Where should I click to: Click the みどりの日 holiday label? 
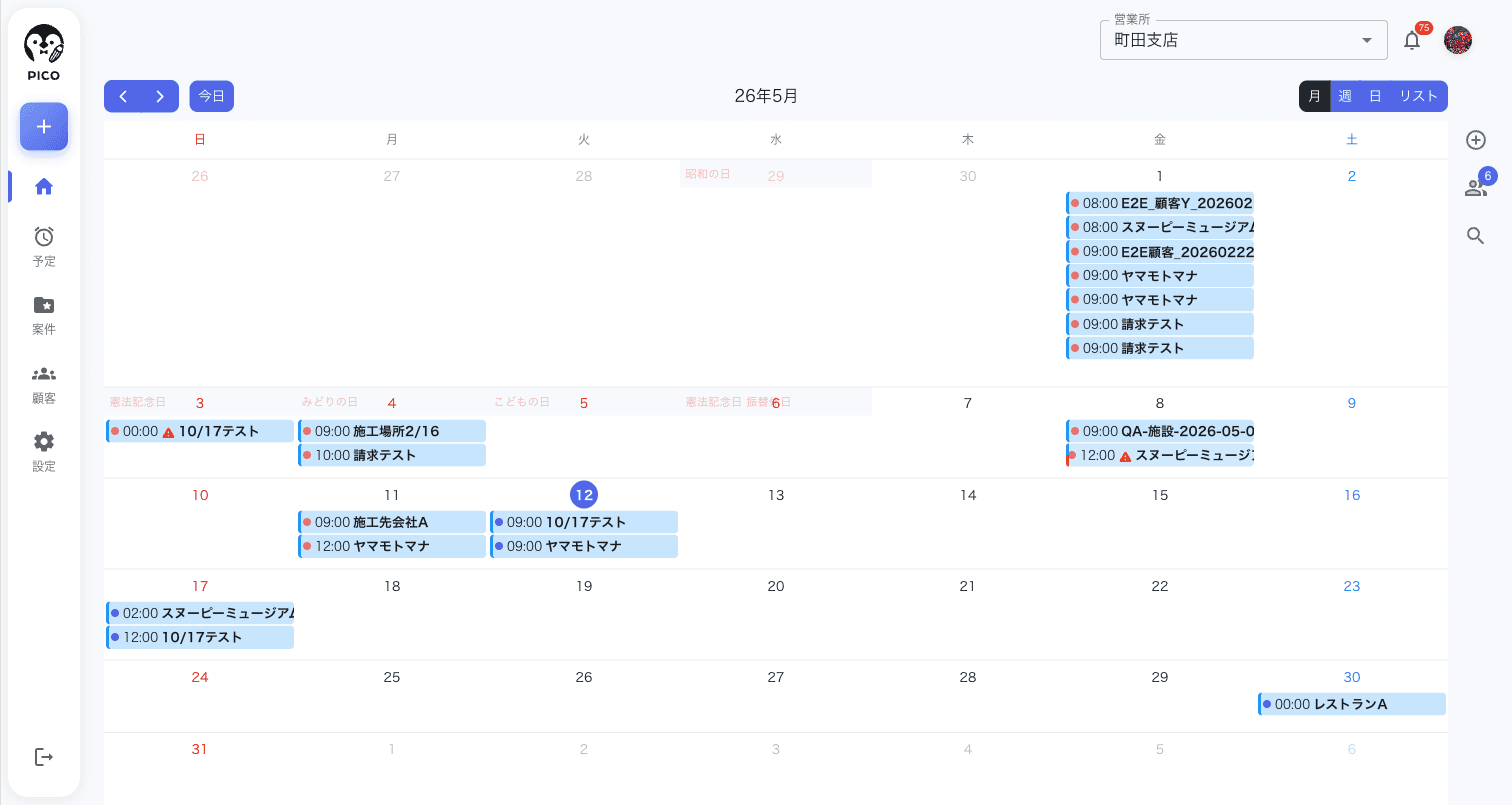[330, 402]
